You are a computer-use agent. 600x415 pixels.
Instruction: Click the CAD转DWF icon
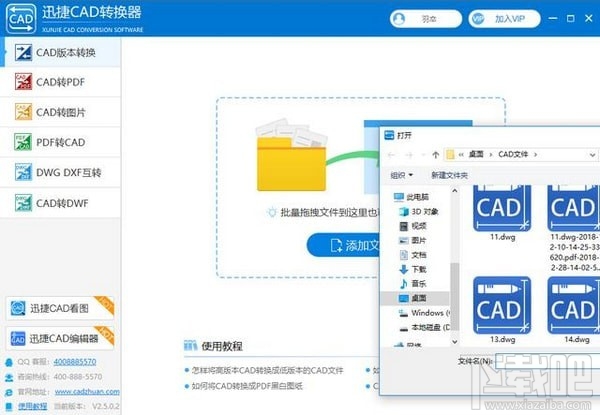(23, 203)
